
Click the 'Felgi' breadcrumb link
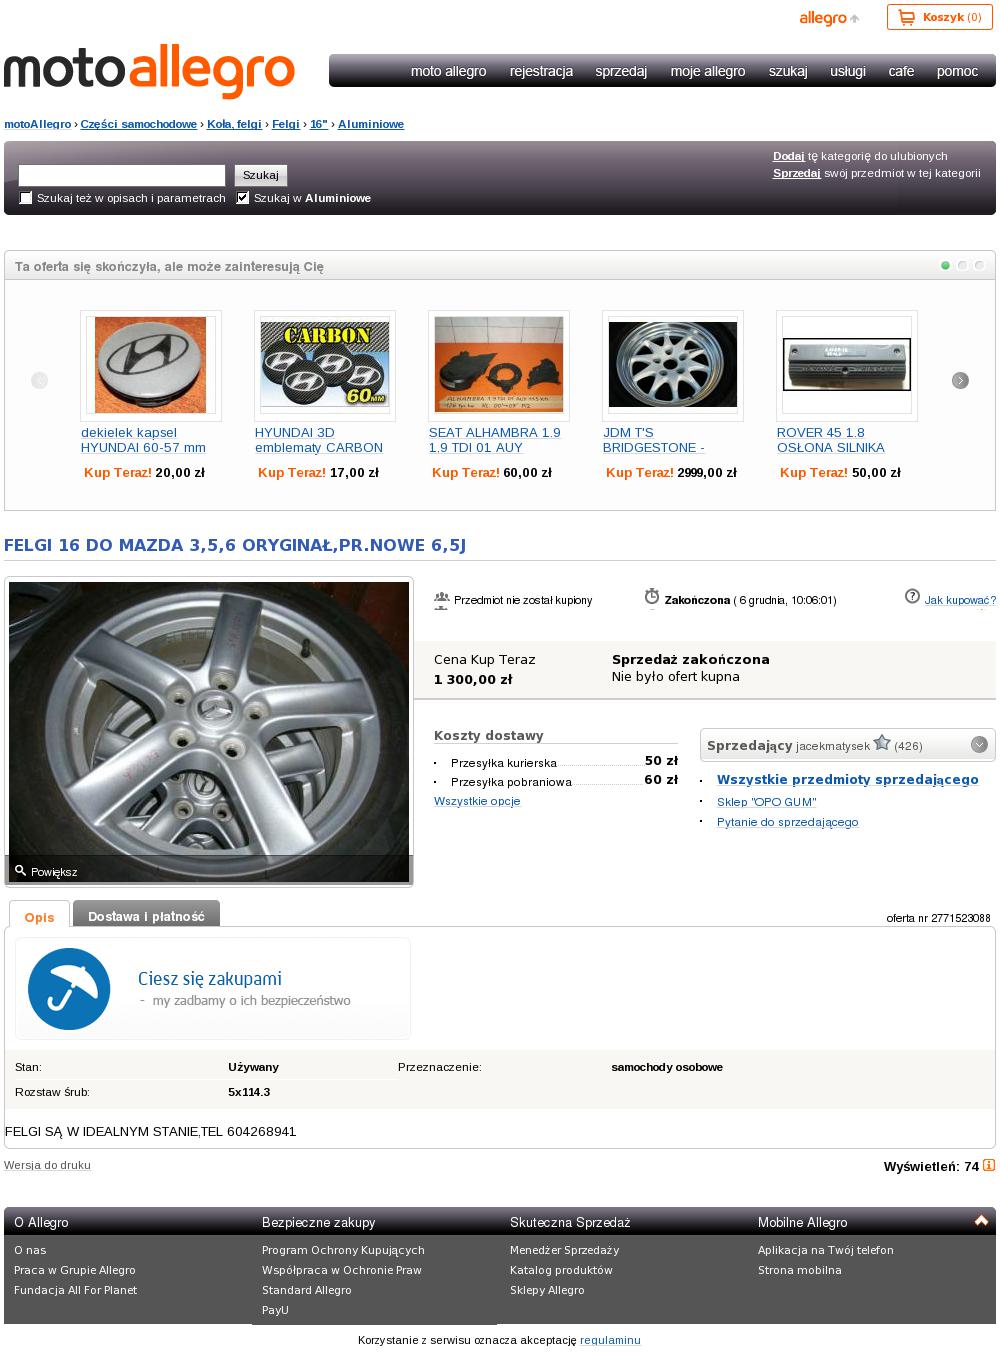[x=286, y=124]
